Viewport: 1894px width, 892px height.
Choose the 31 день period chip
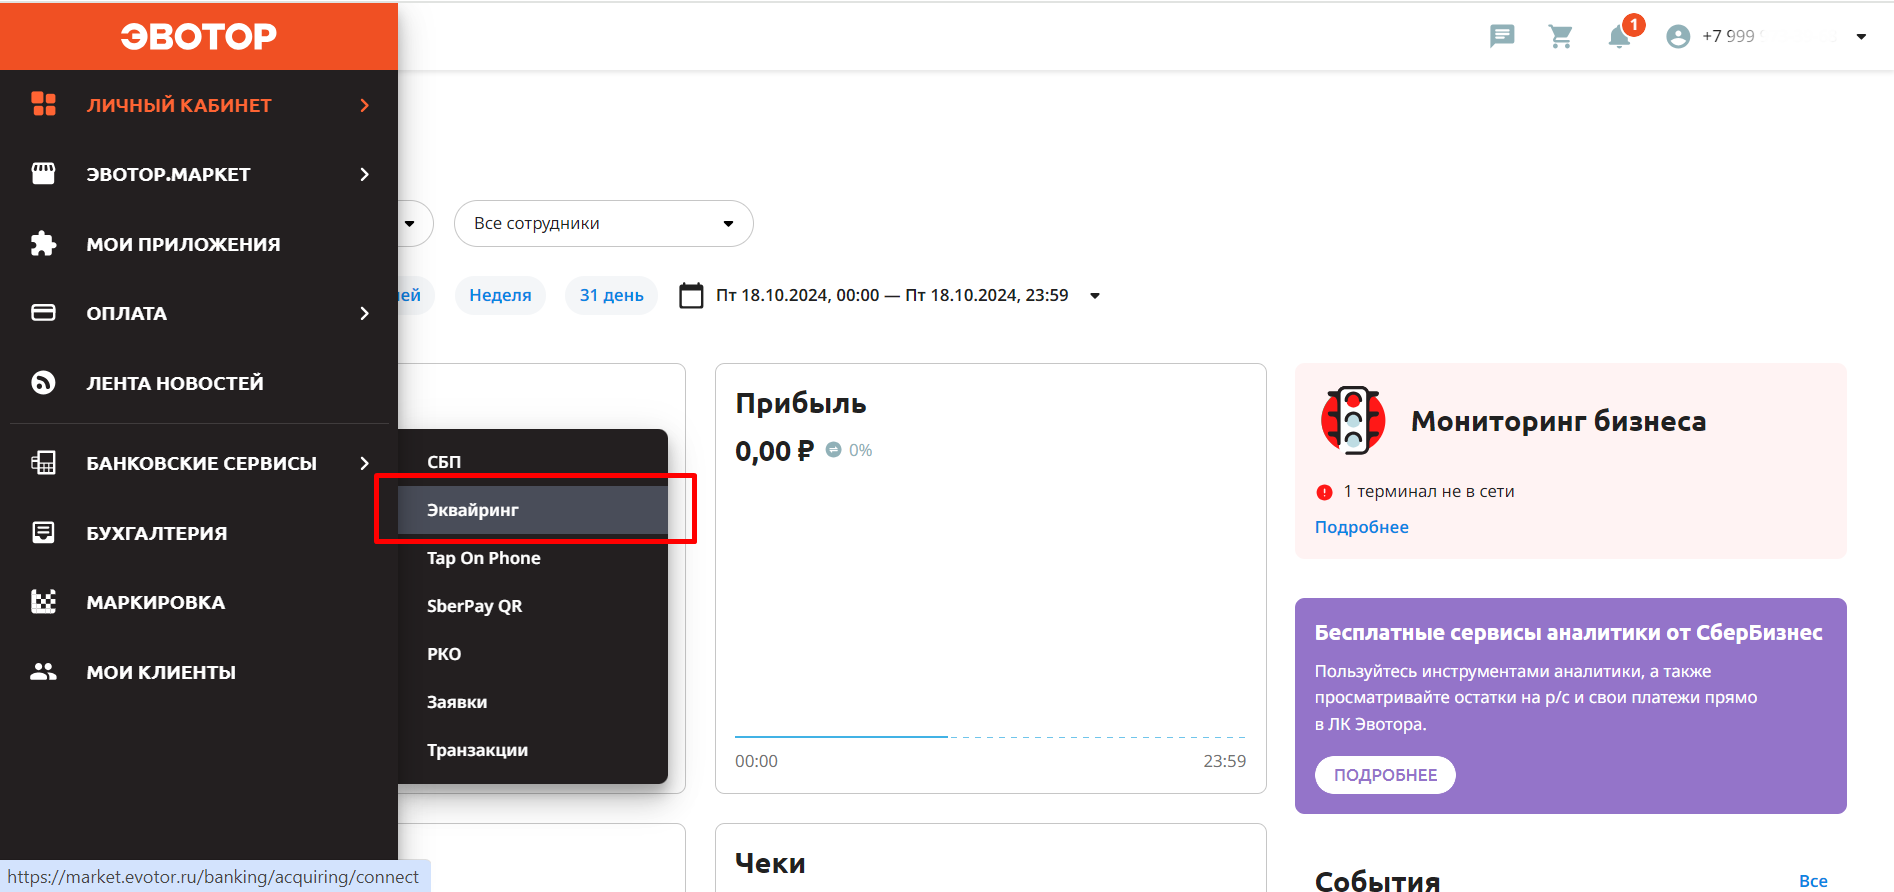pyautogui.click(x=611, y=295)
